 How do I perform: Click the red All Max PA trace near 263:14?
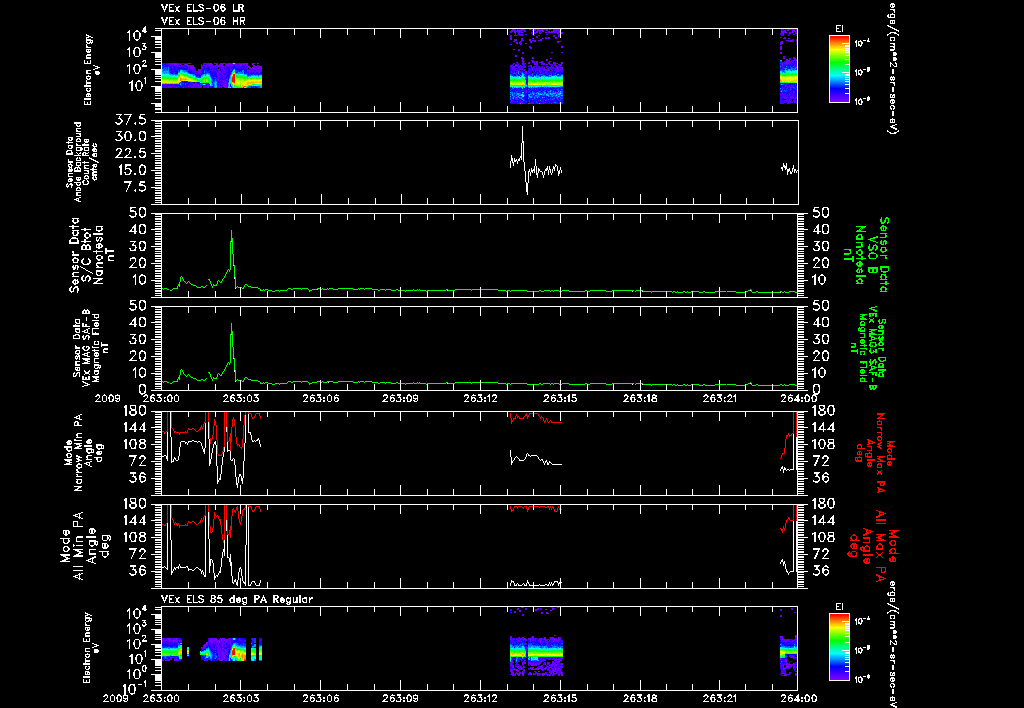coord(536,507)
